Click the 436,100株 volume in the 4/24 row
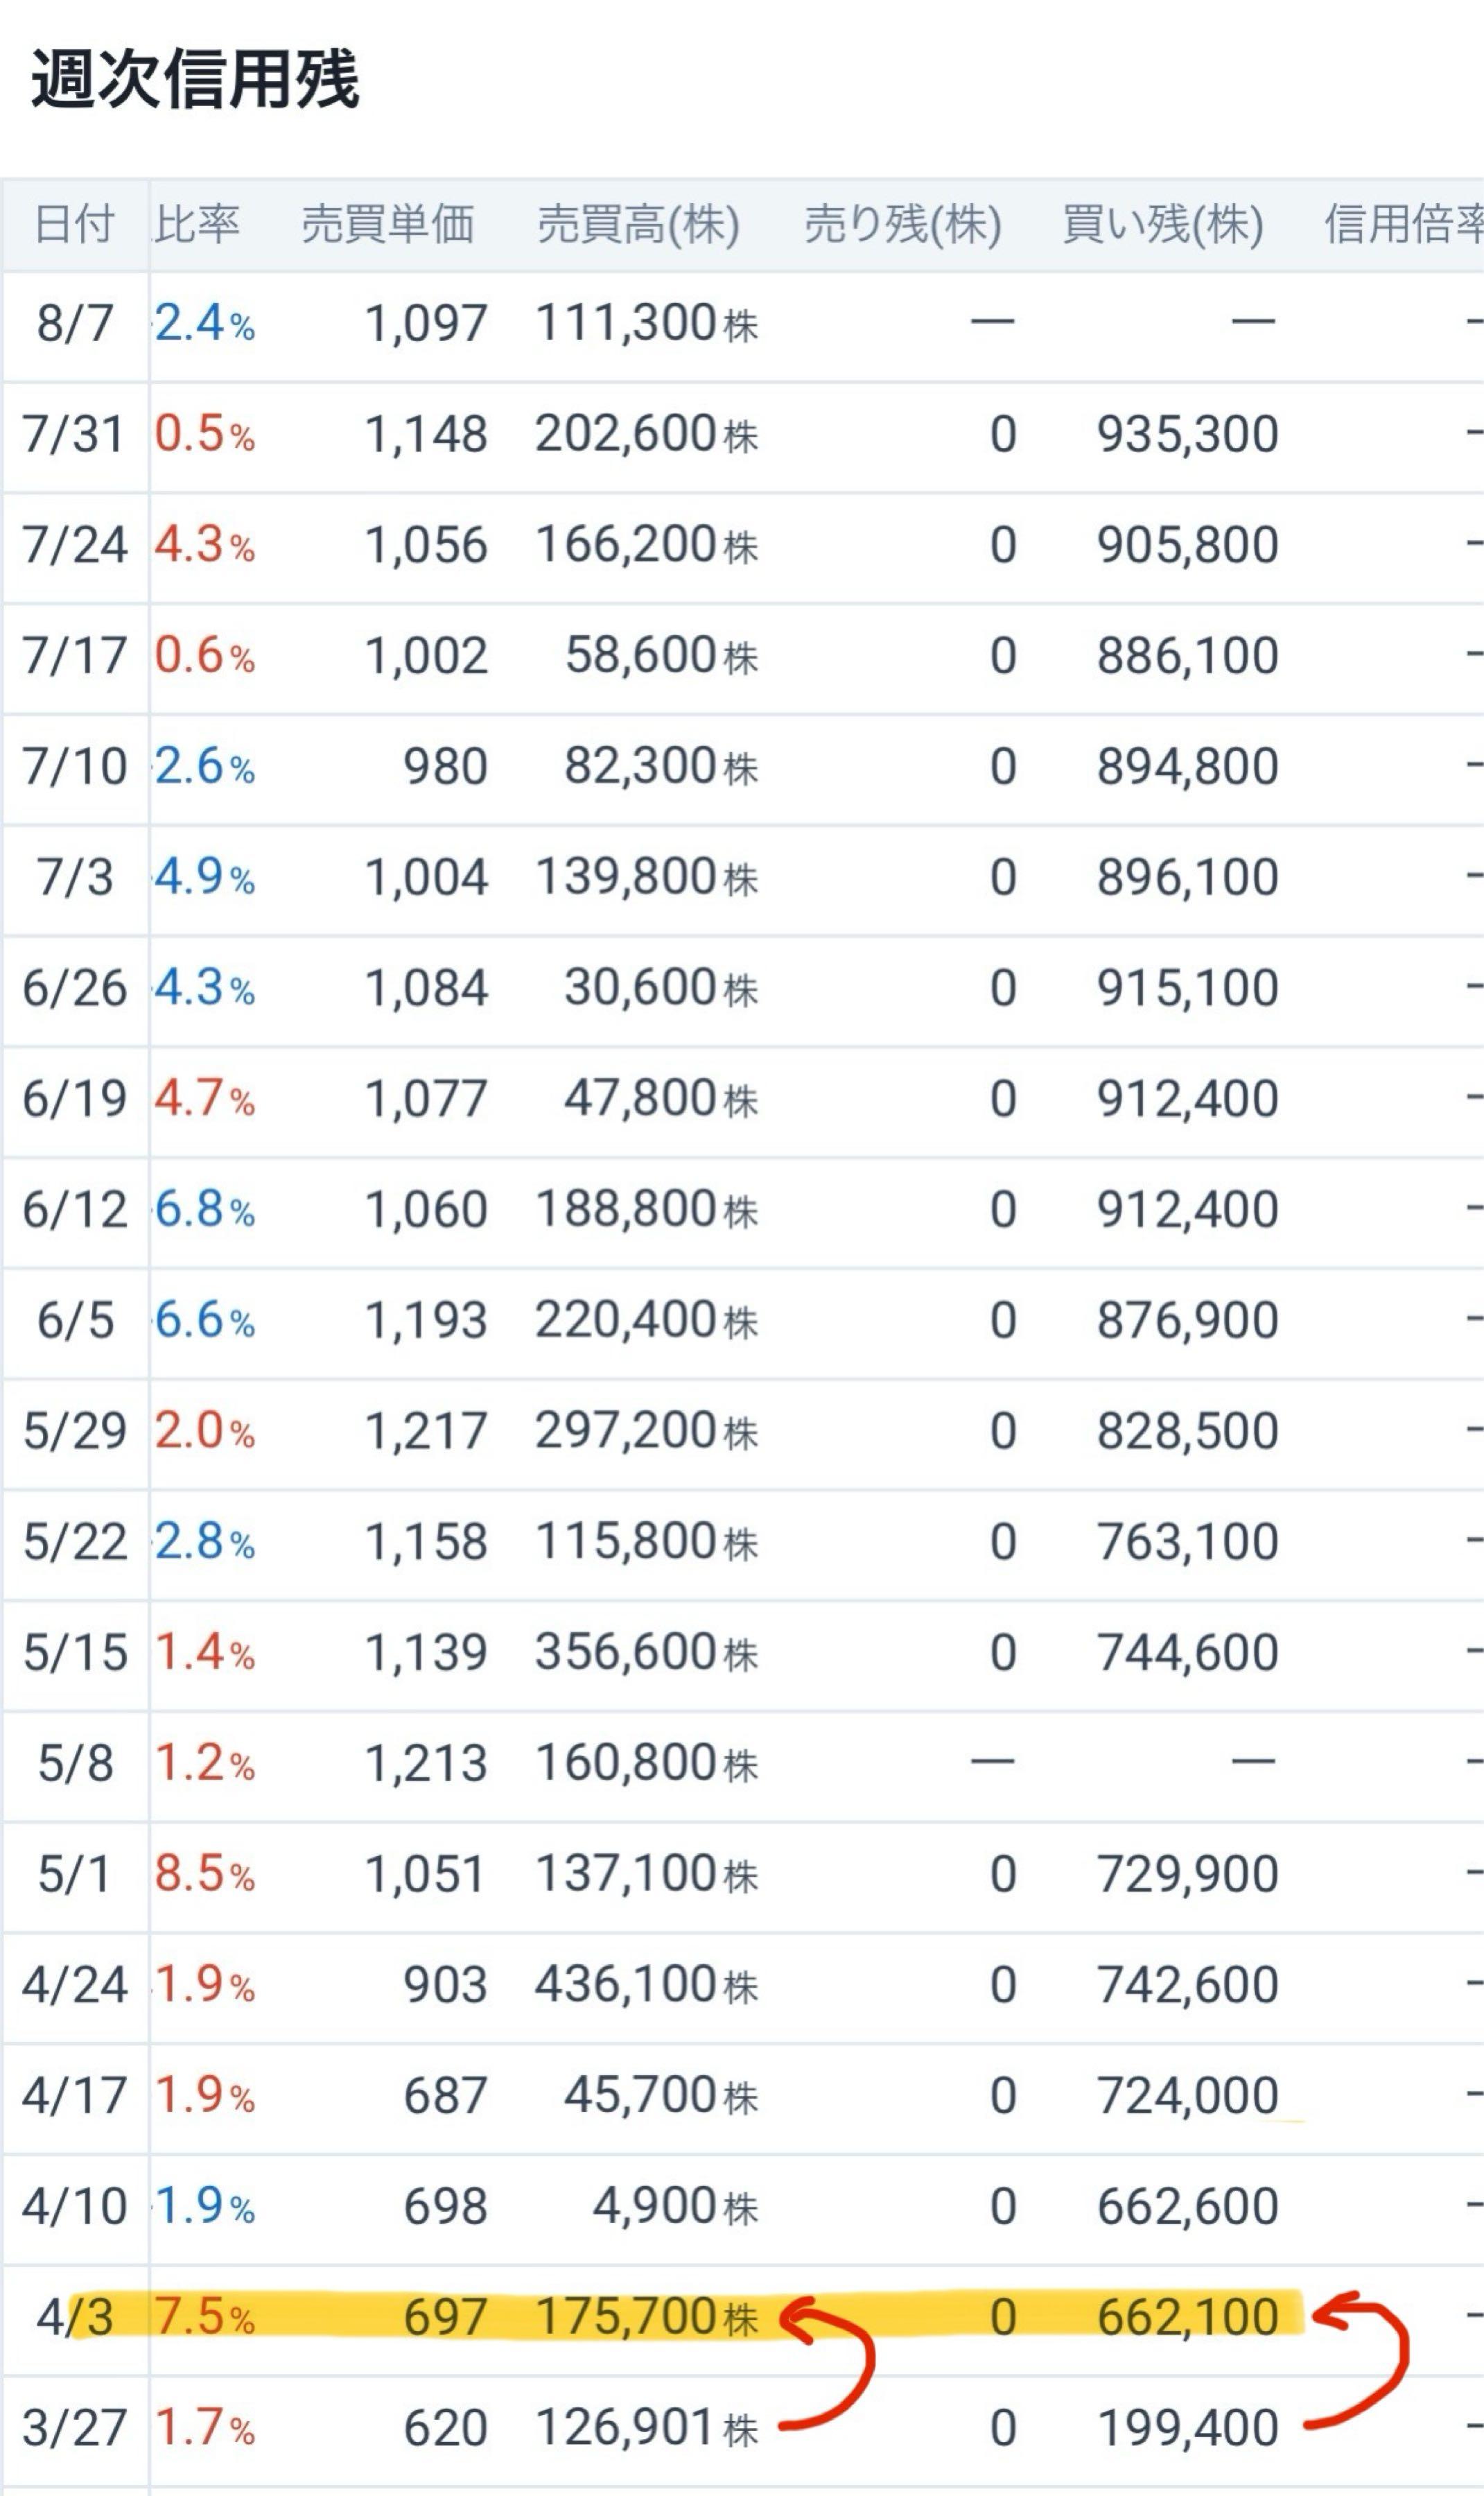Image resolution: width=1484 pixels, height=2496 pixels. 646,1985
